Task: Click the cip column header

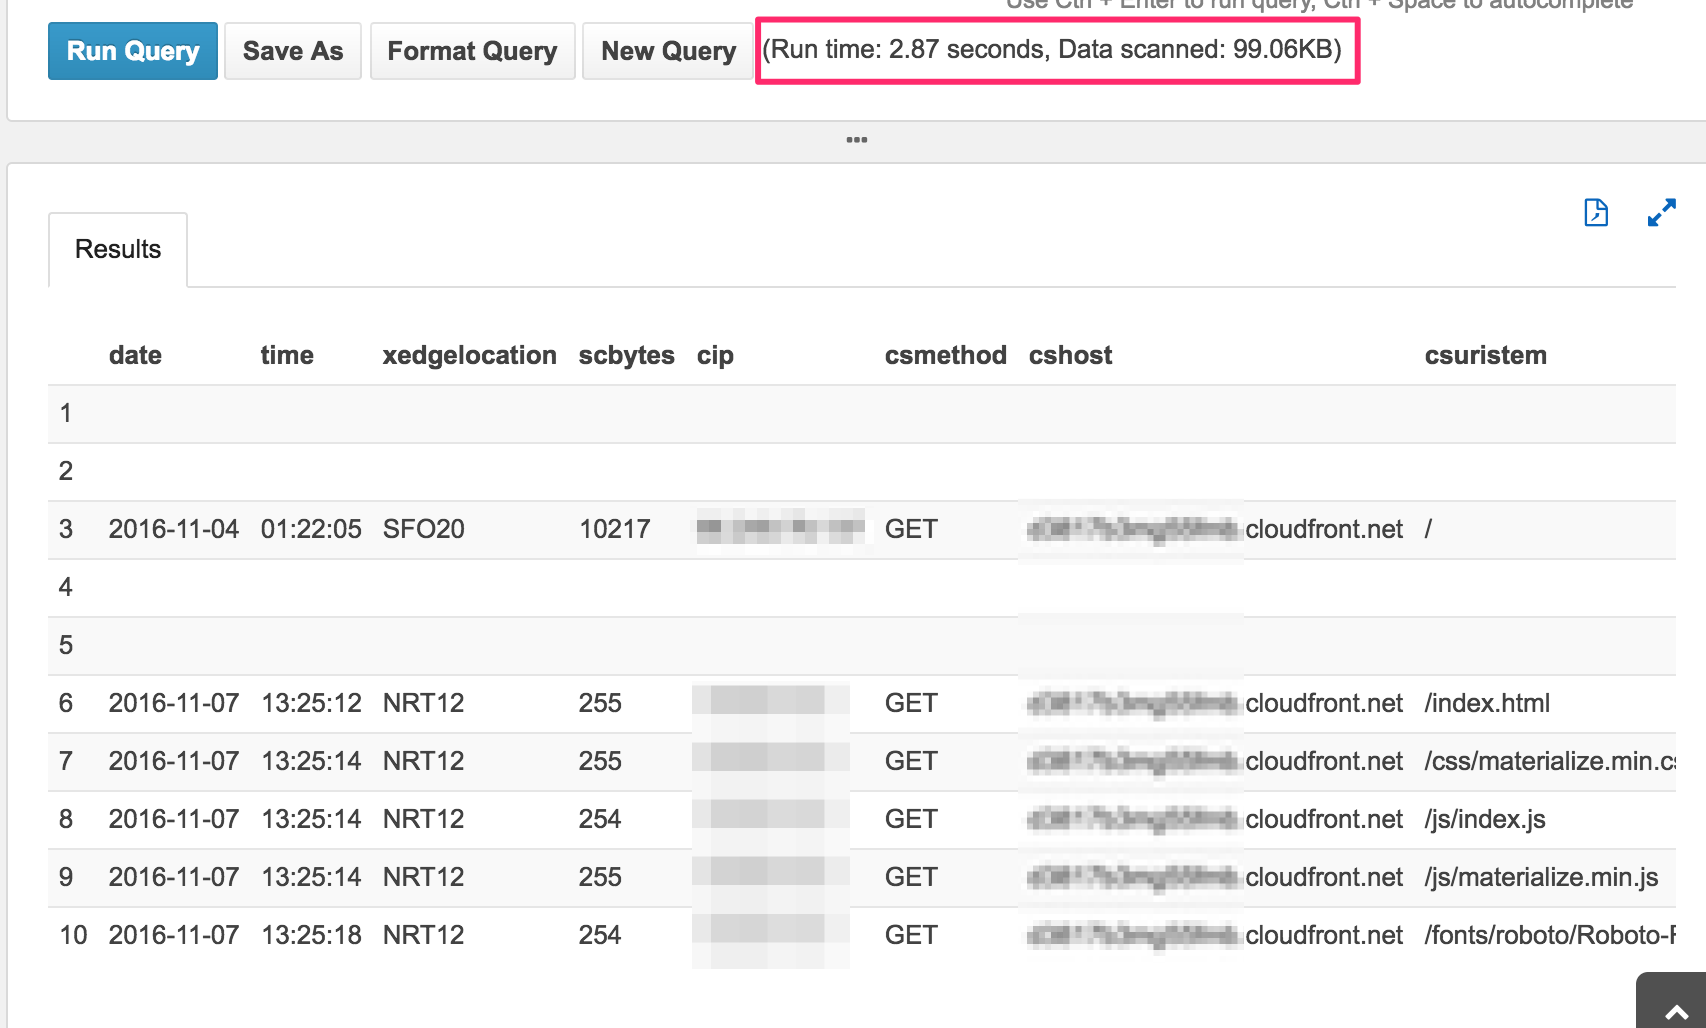Action: (x=715, y=355)
